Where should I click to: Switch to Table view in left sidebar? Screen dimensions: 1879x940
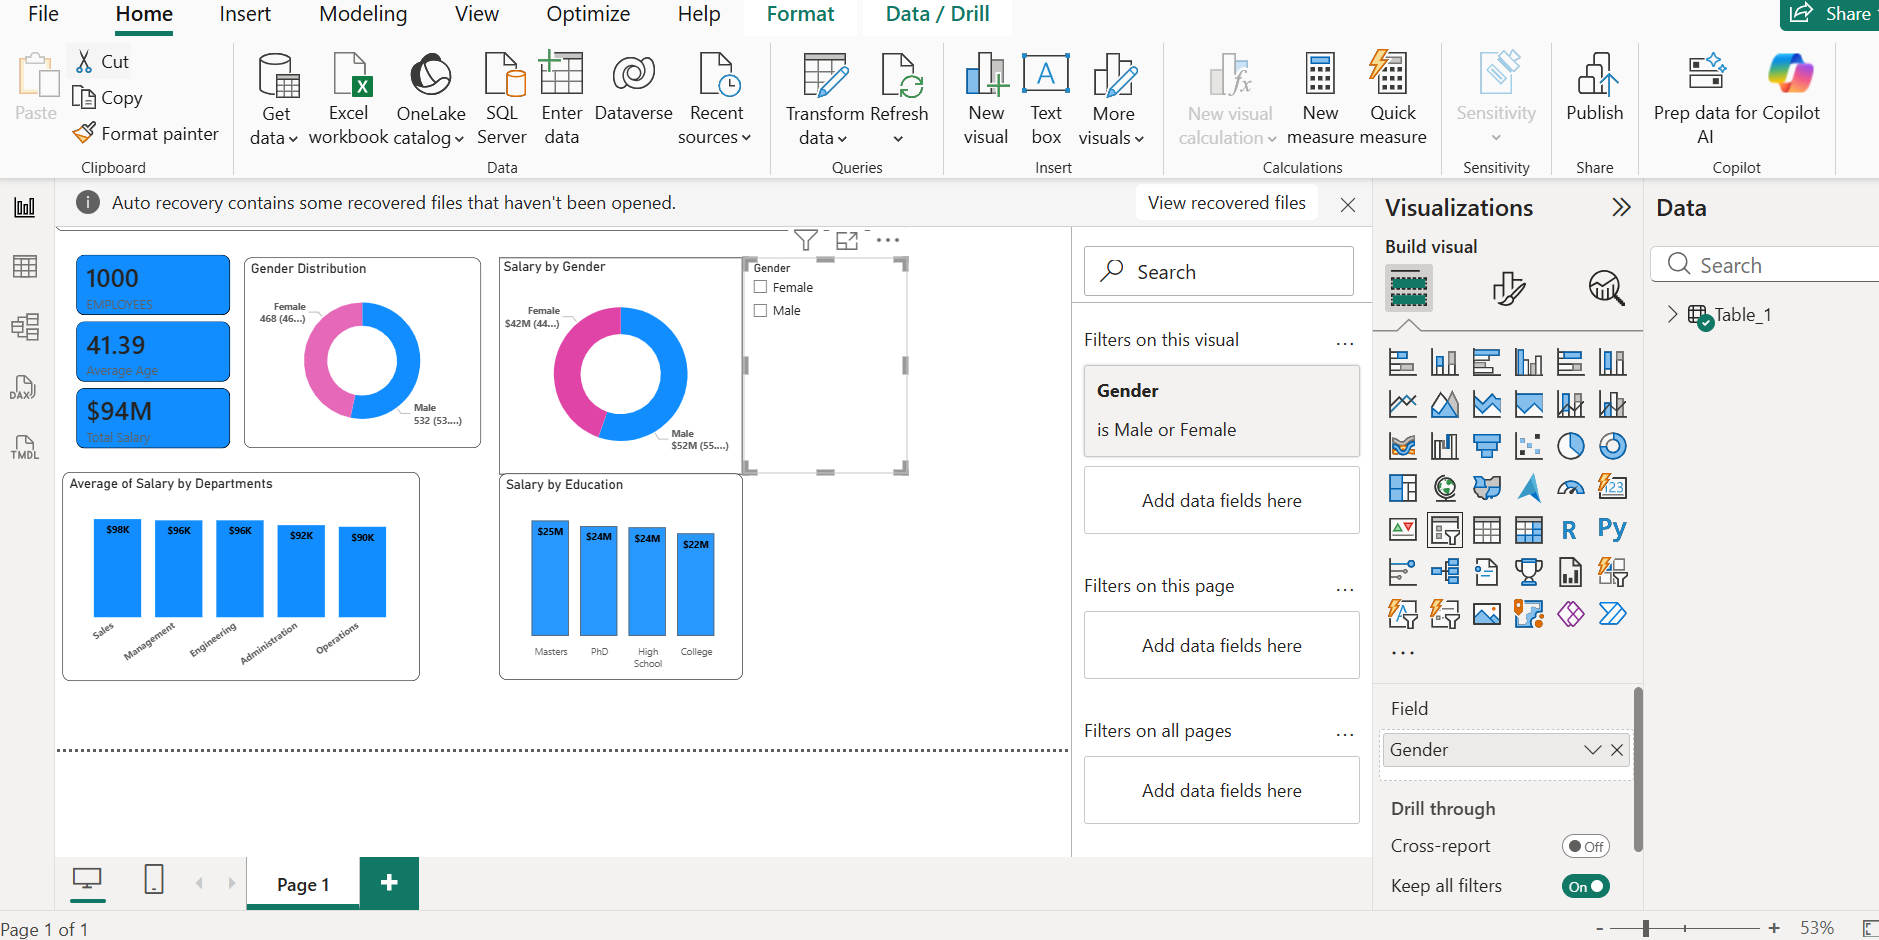tap(25, 266)
